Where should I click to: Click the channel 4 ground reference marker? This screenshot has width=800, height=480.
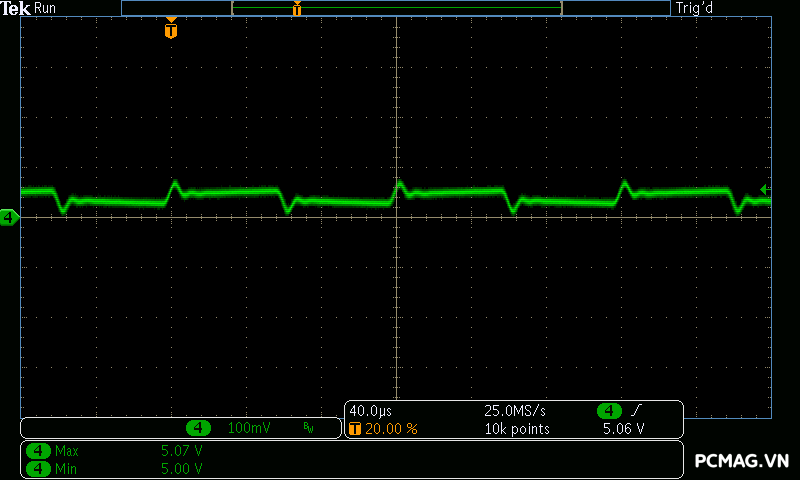(x=9, y=217)
